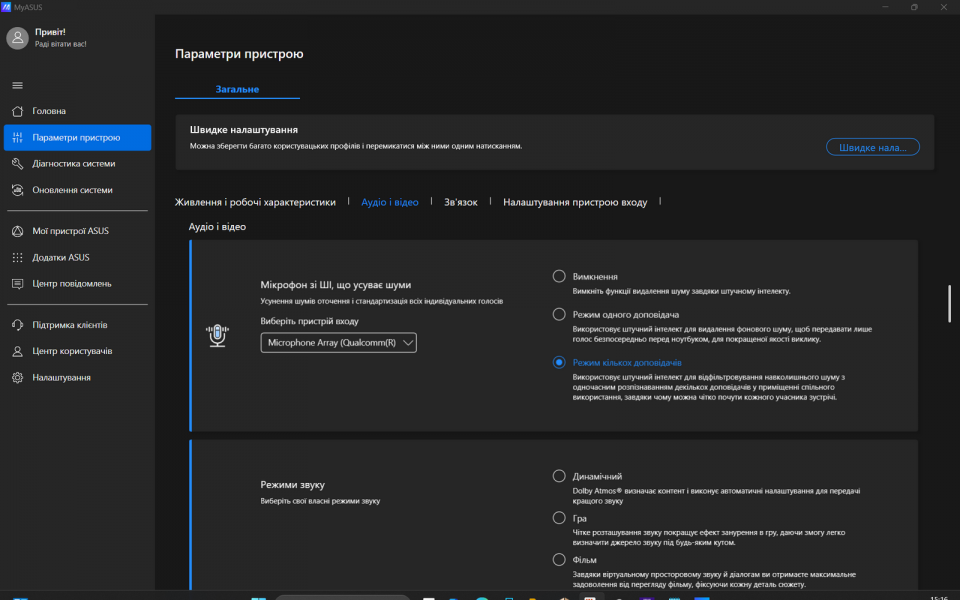960x600 pixels.
Task: Open the Головна home page
Action: (77, 111)
